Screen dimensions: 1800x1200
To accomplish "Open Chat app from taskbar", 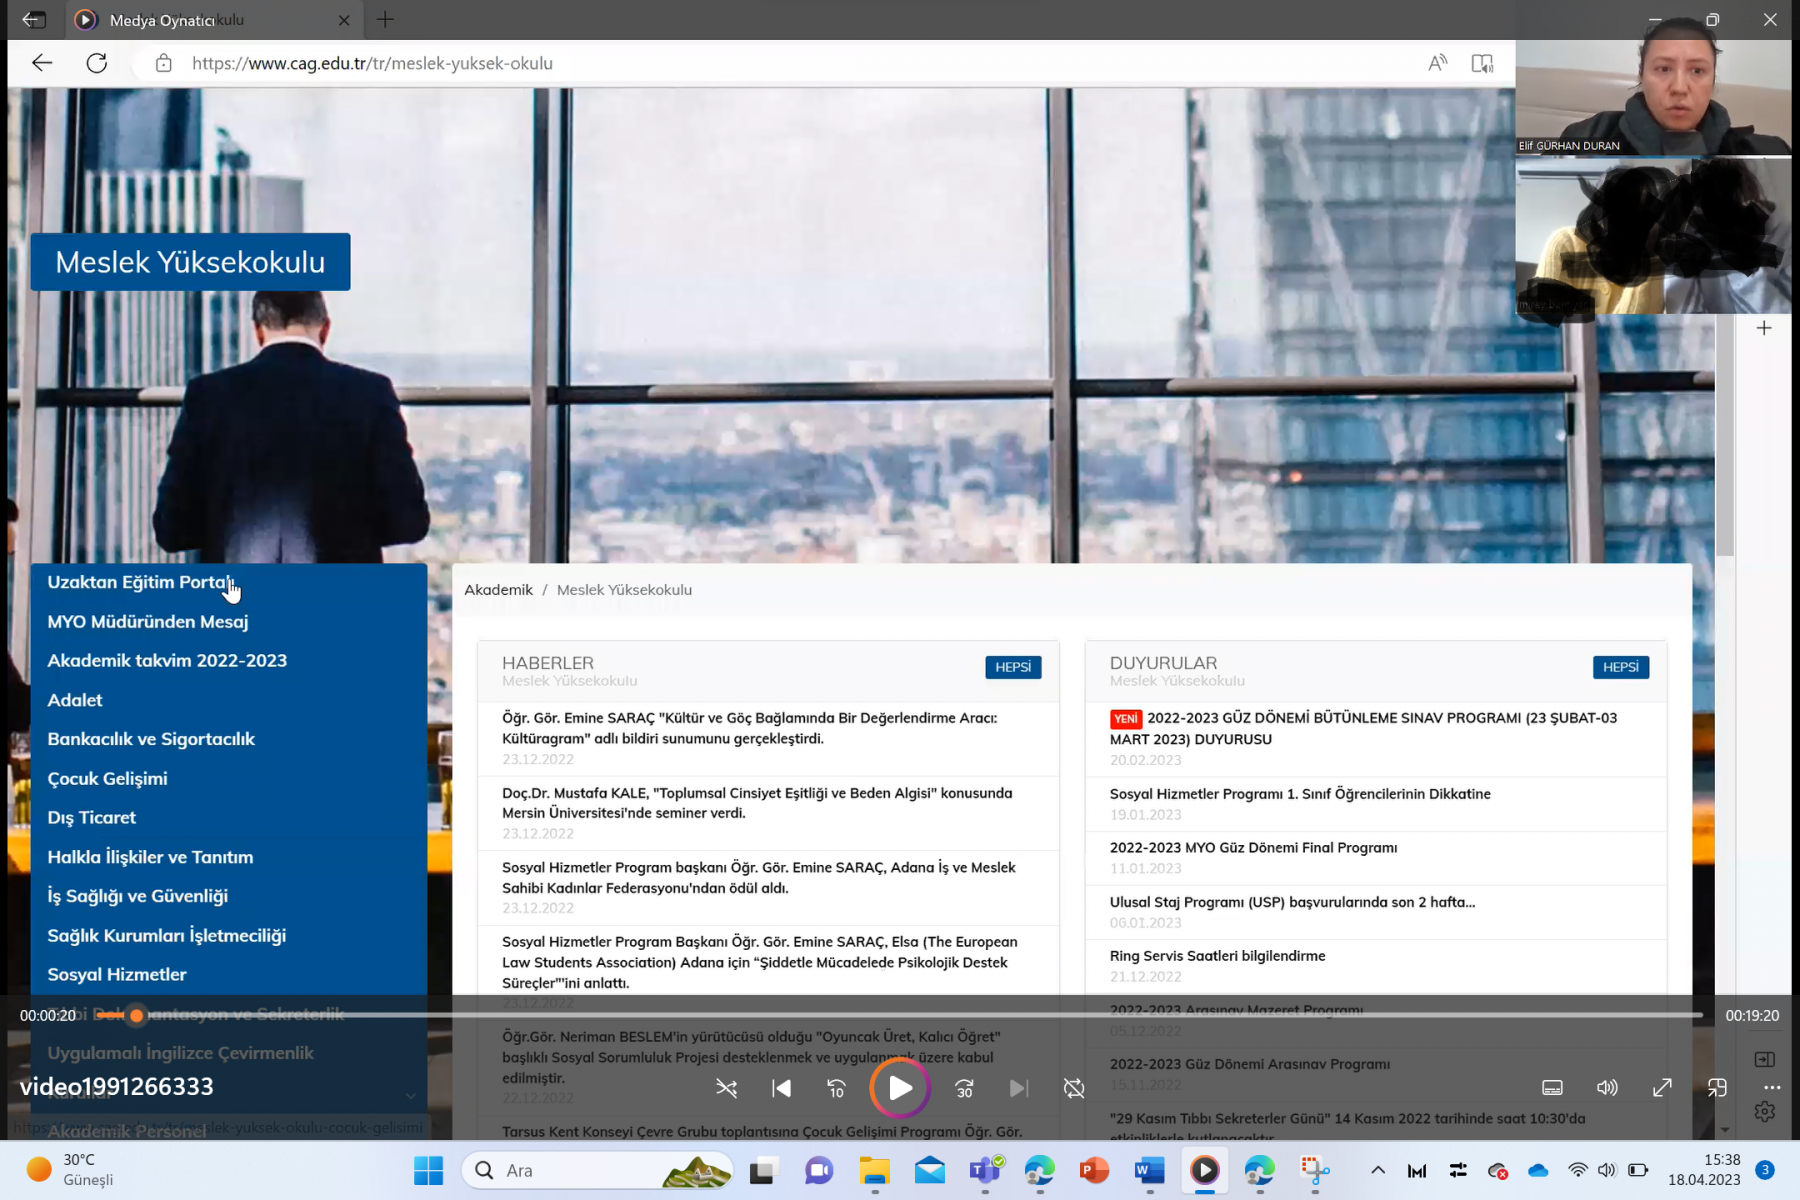I will tap(819, 1170).
